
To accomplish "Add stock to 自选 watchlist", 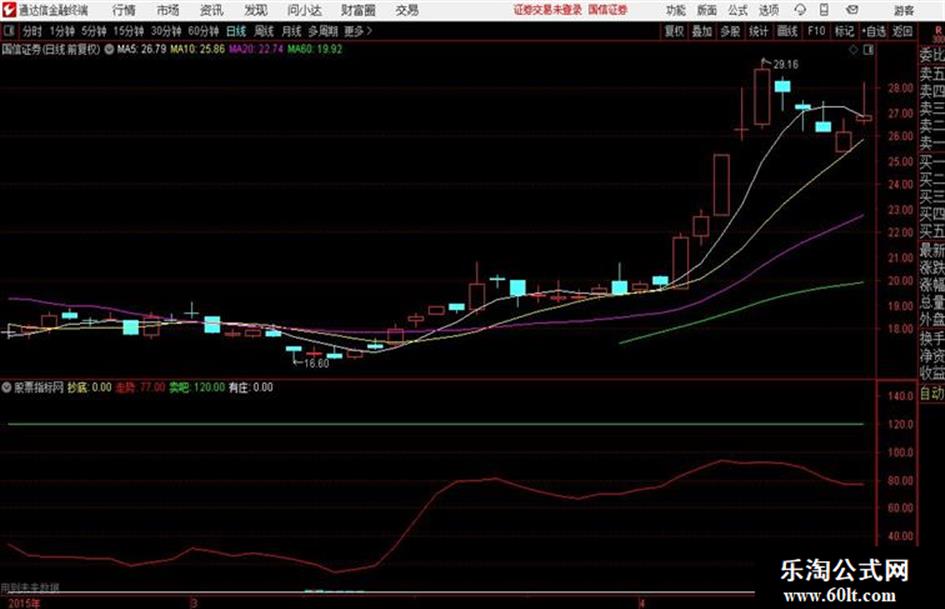I will coord(874,31).
